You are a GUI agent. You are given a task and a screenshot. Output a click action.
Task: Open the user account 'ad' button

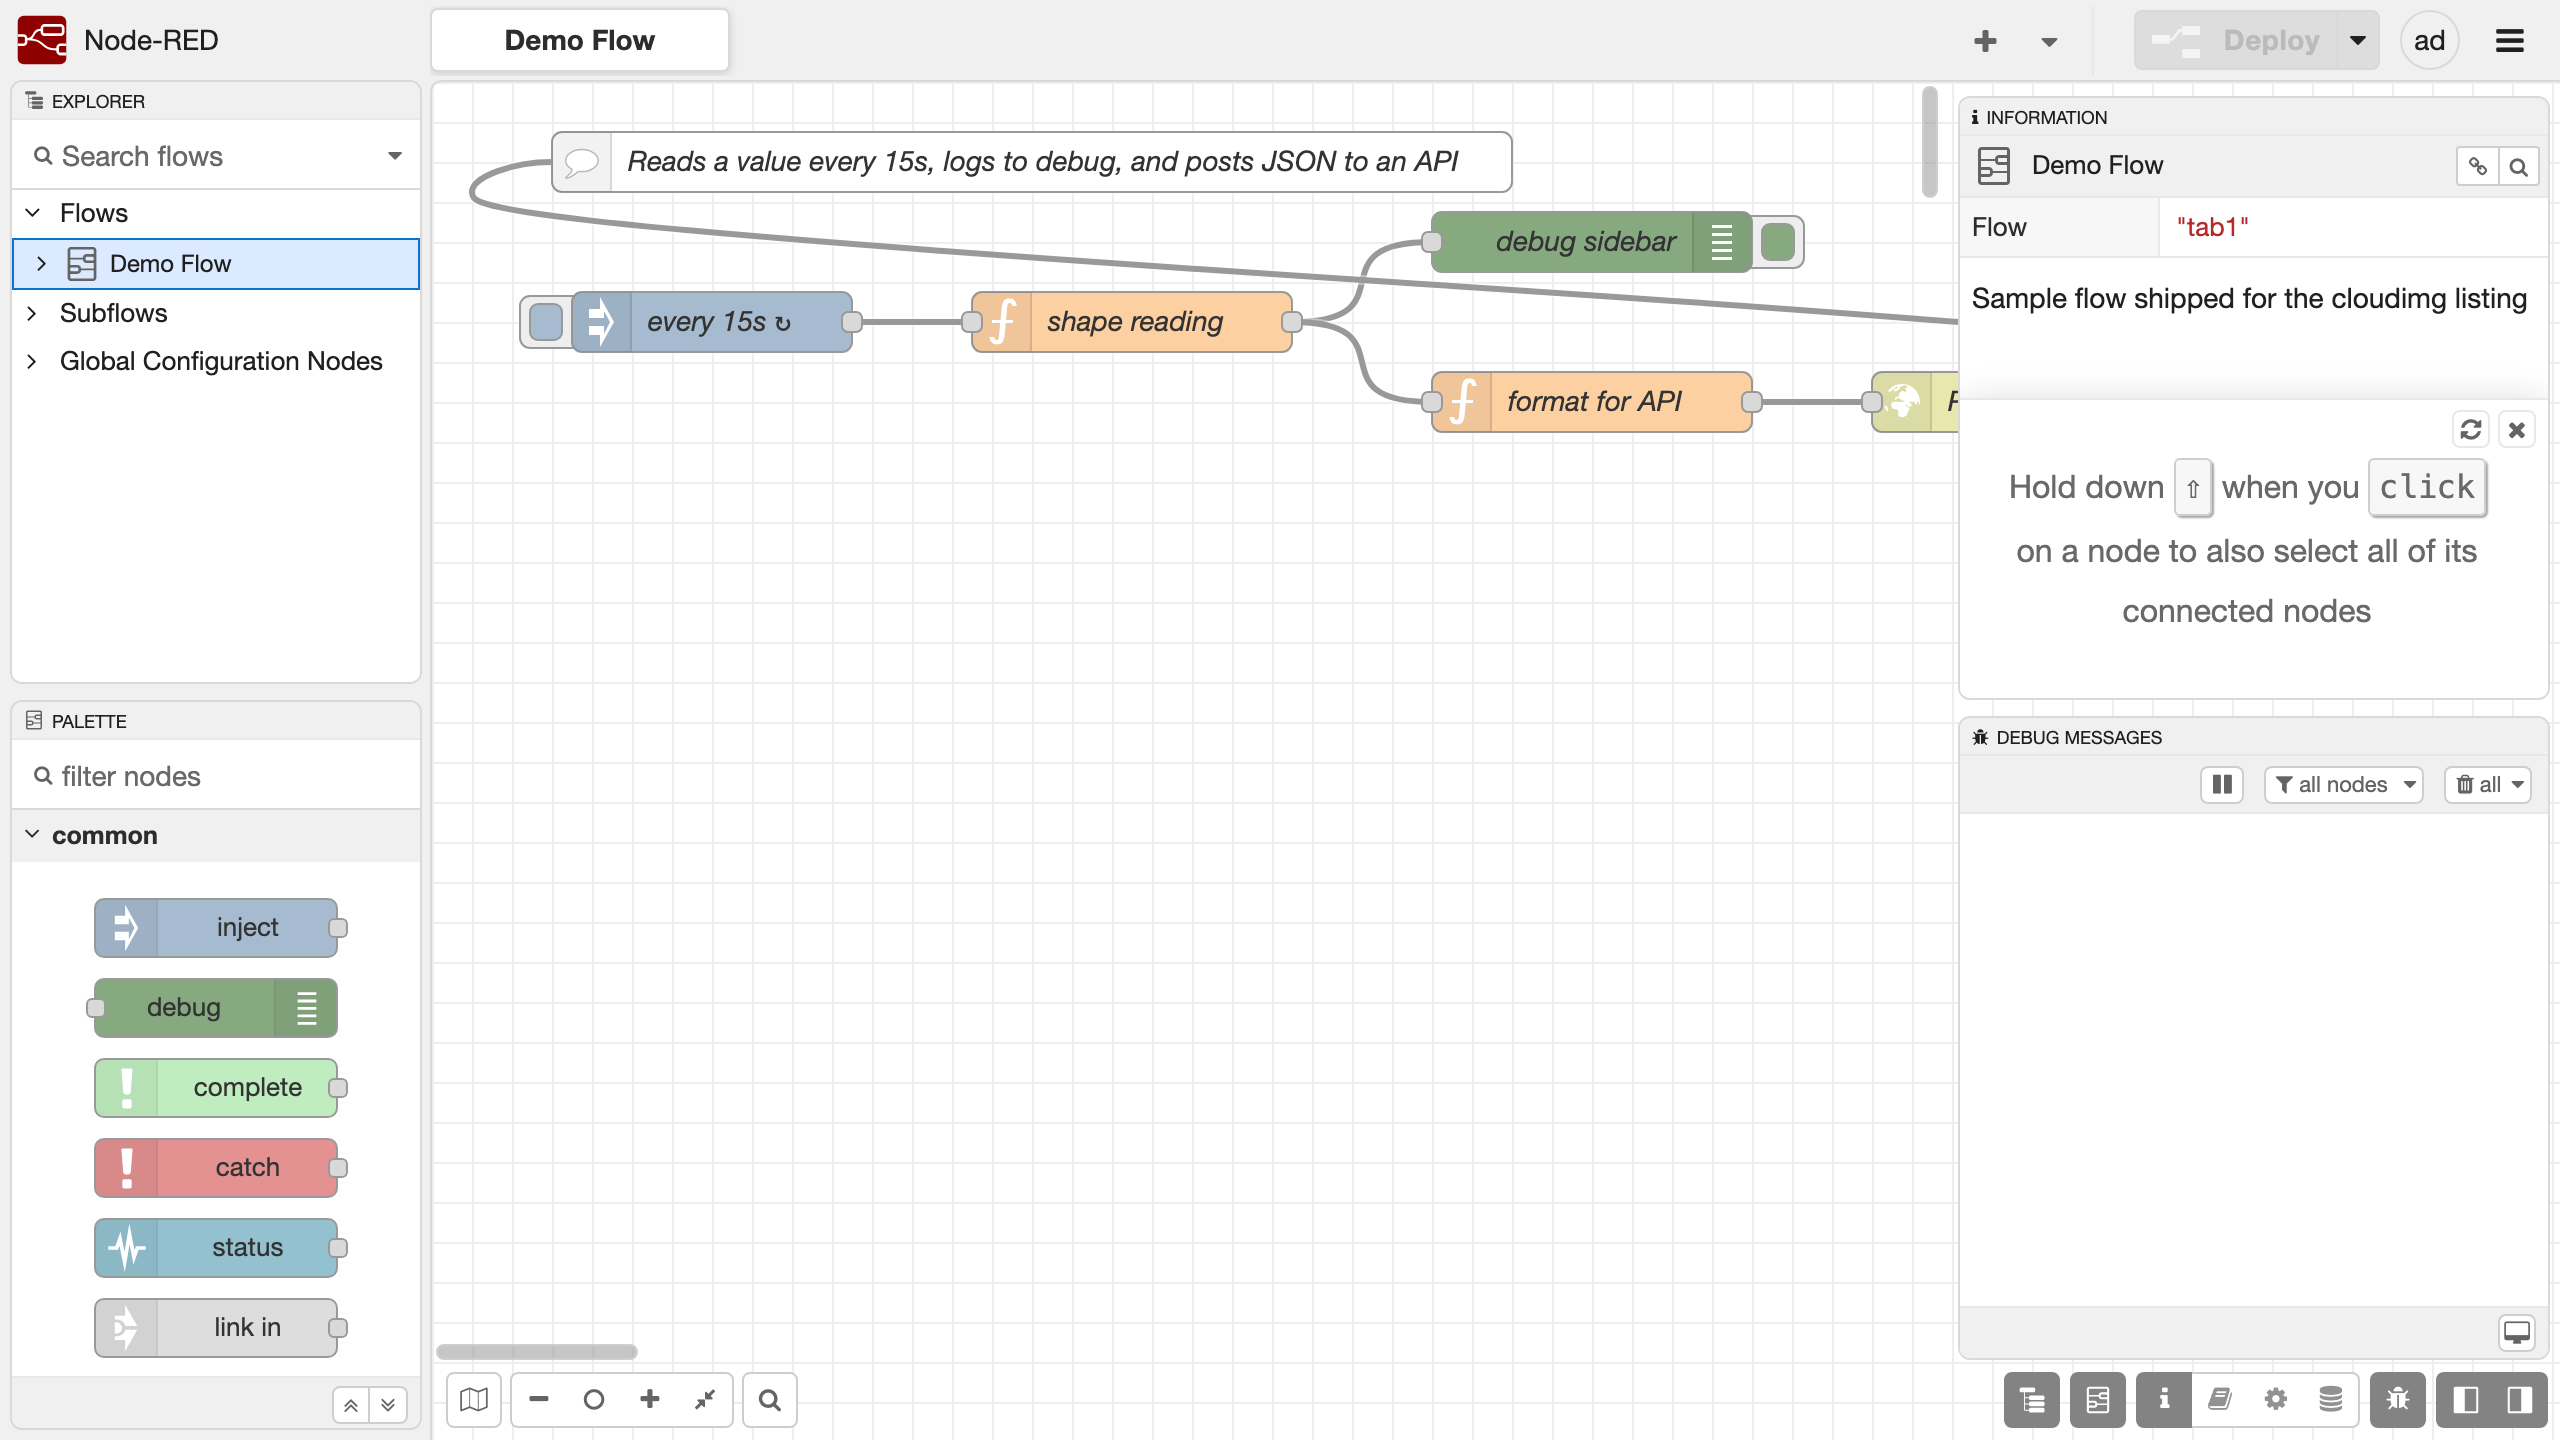click(2429, 41)
